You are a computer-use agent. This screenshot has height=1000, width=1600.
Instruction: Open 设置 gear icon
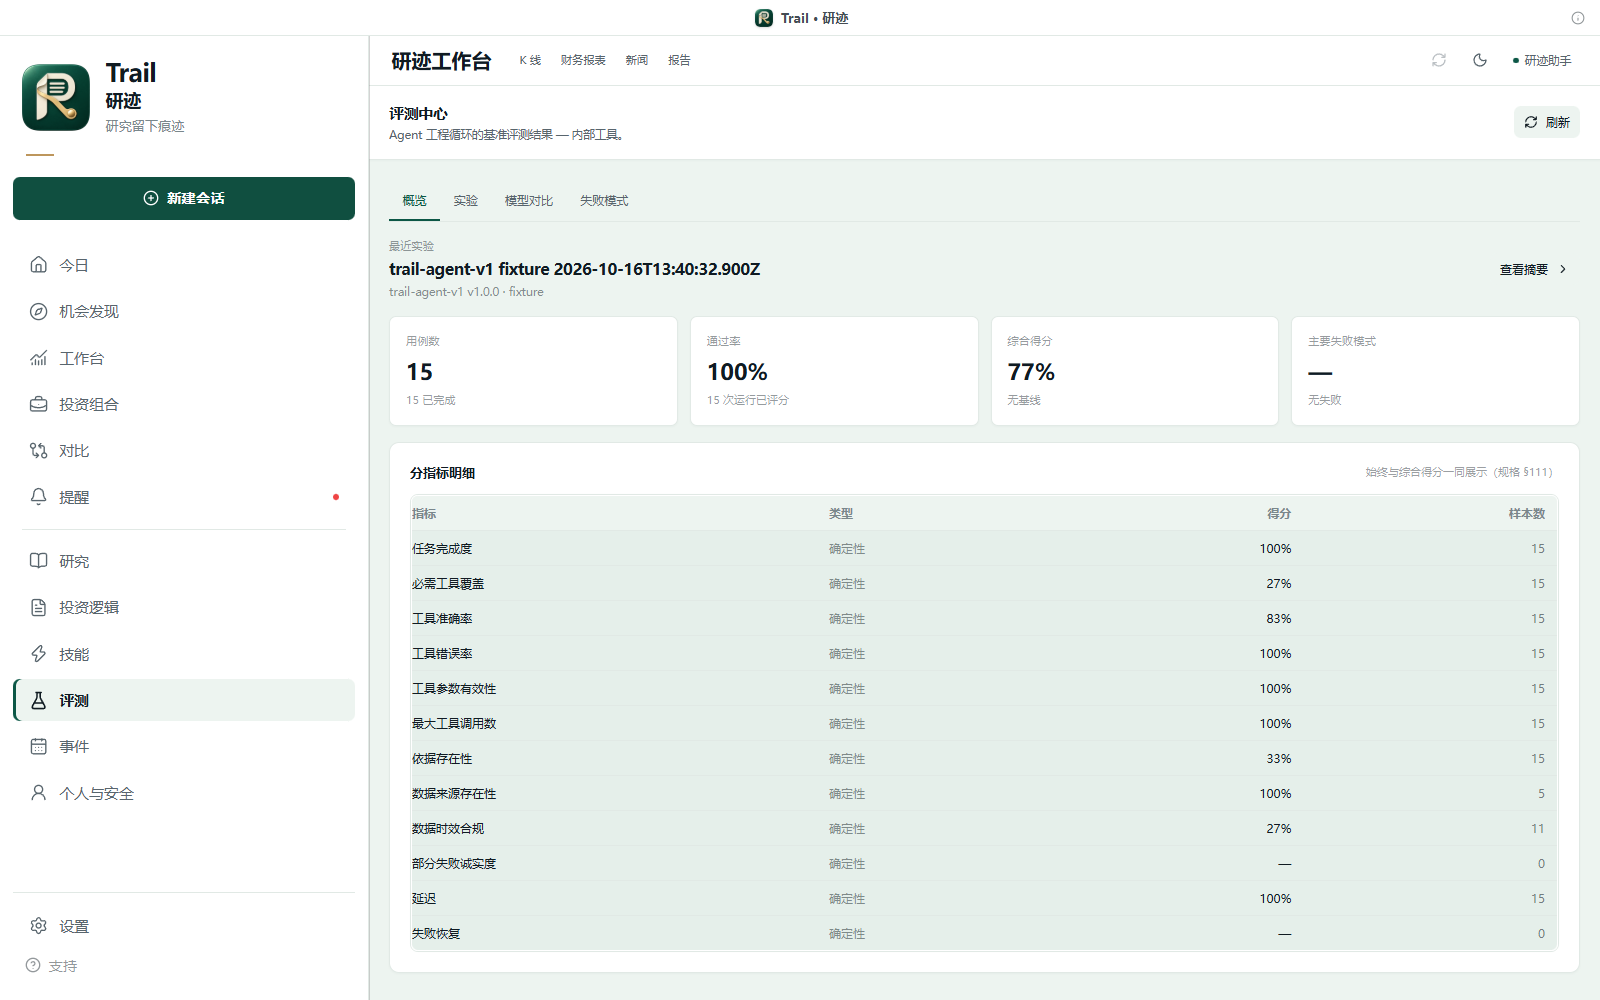[38, 926]
